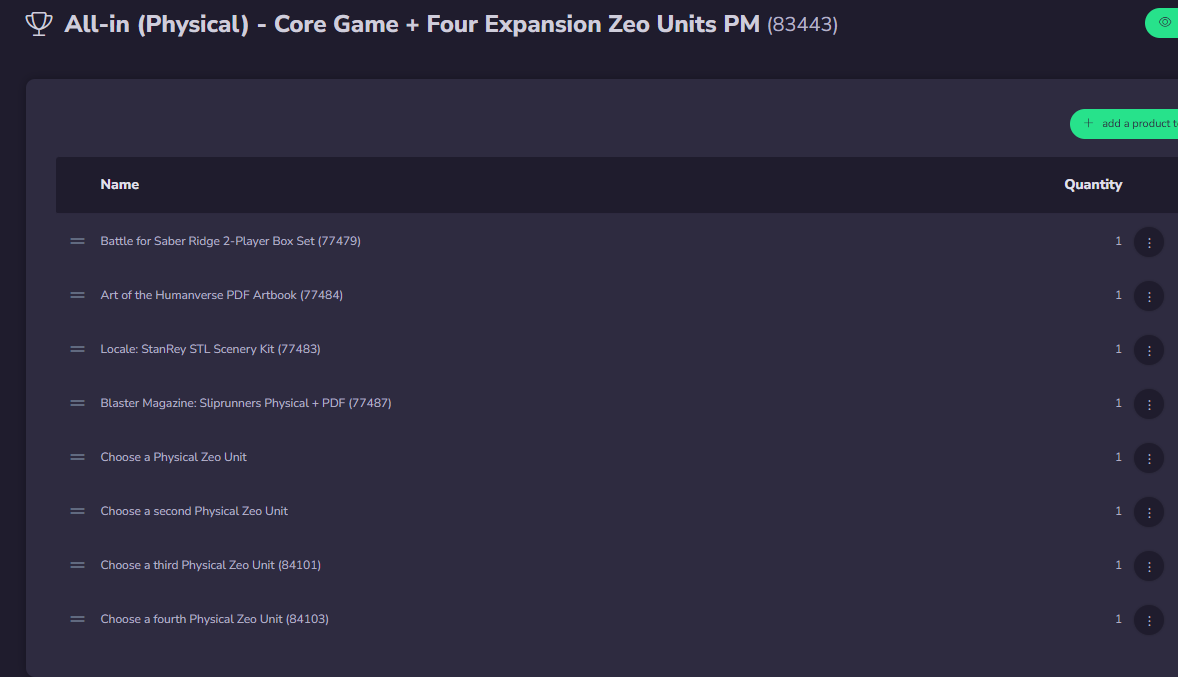Click the Name column header
The height and width of the screenshot is (677, 1178).
[120, 185]
